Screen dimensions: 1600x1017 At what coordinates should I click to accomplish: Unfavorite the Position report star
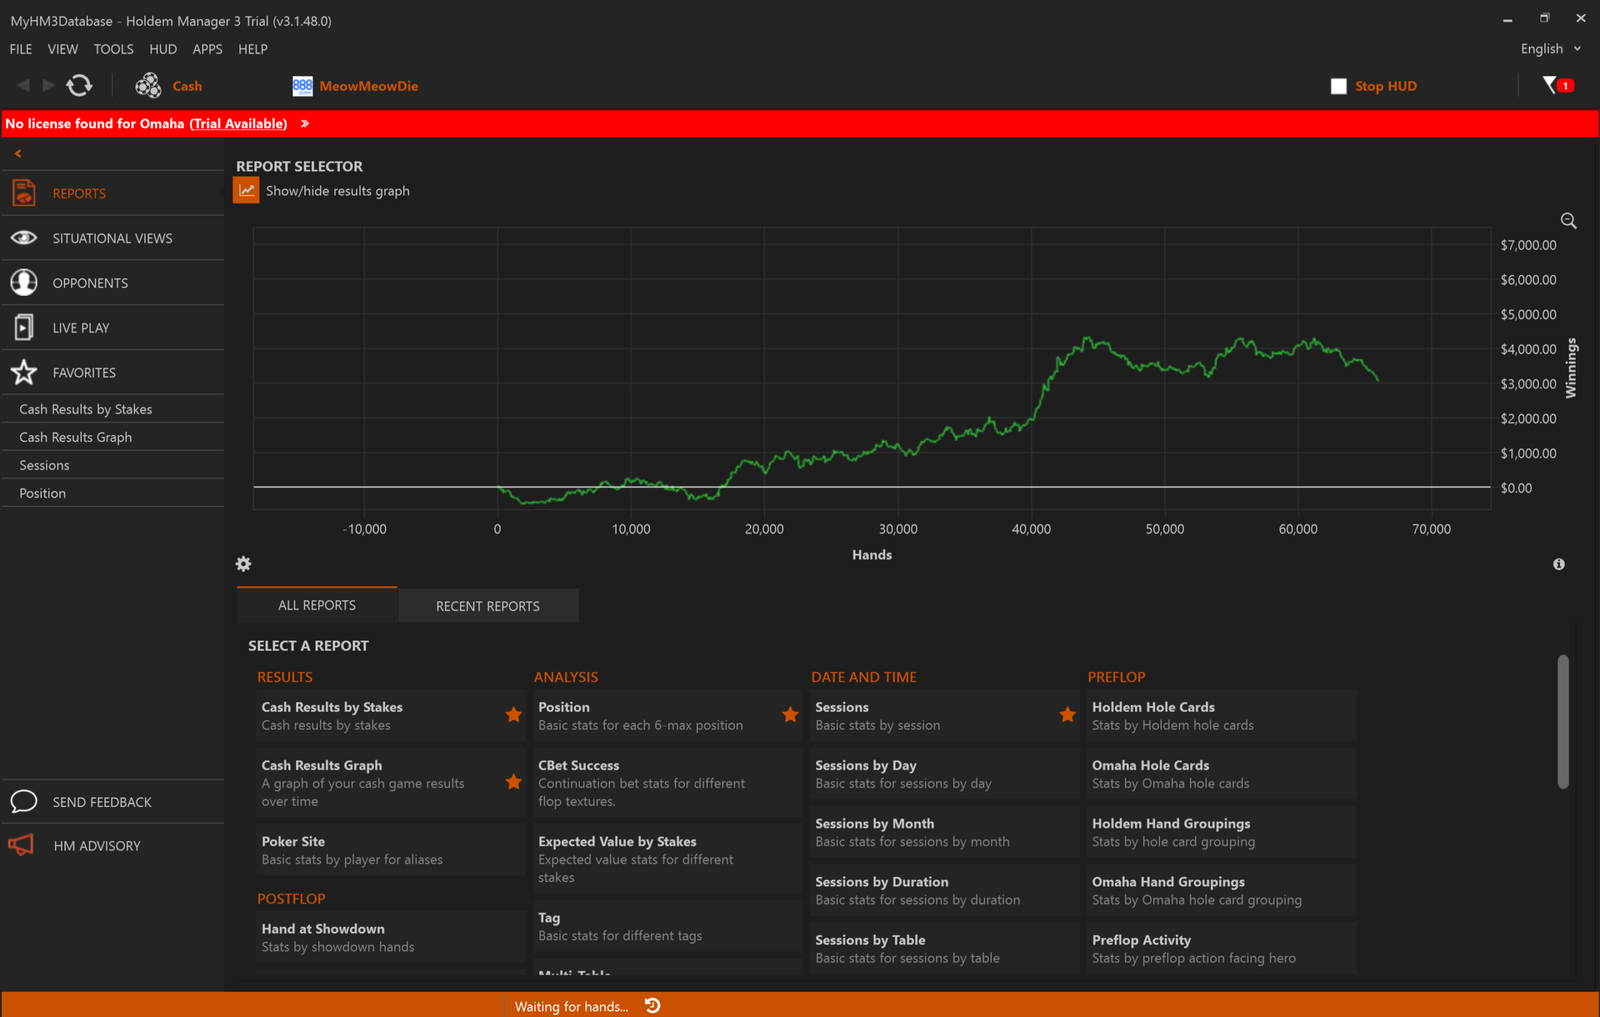click(790, 714)
